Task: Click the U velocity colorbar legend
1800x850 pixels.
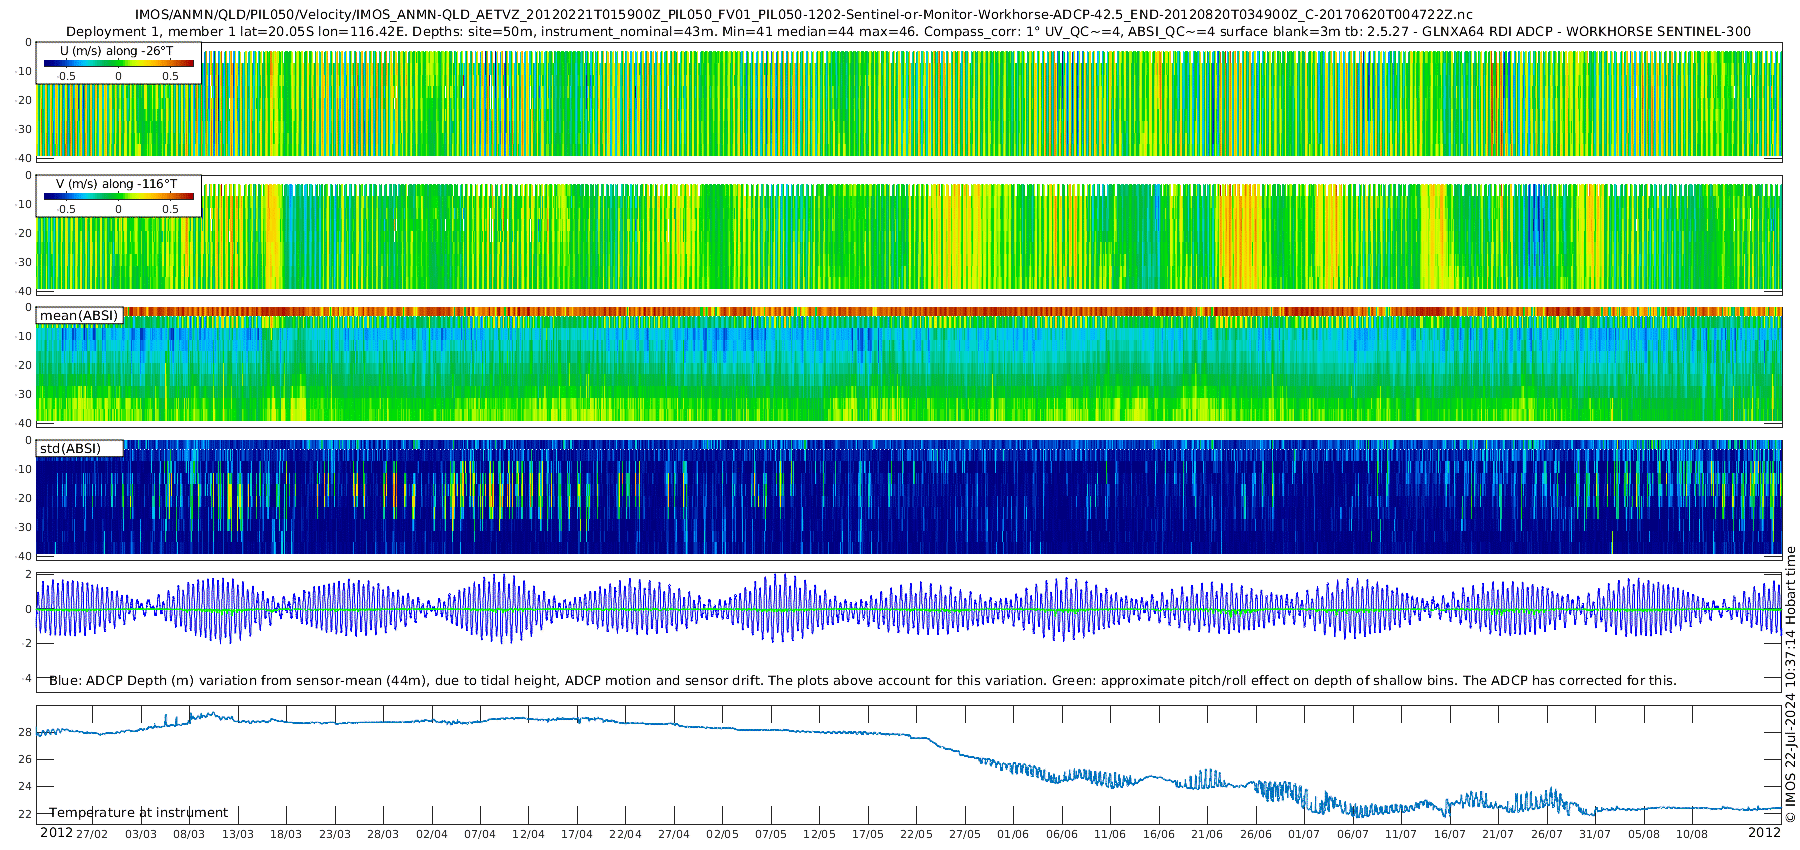Action: (118, 64)
